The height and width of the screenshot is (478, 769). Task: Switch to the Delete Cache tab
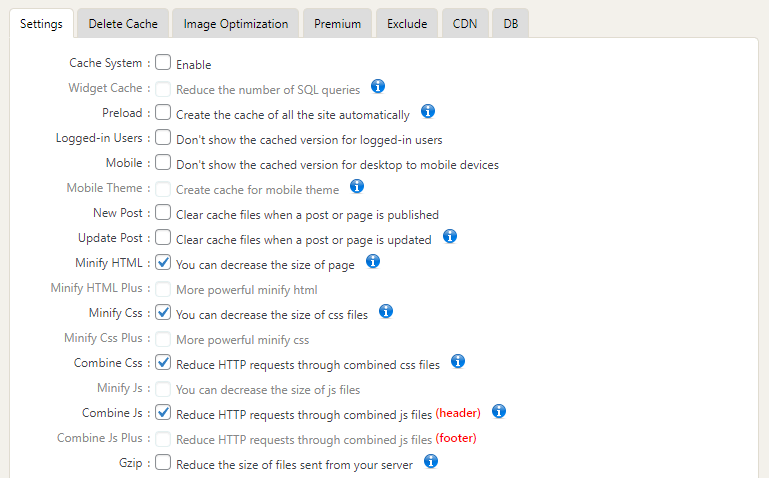tap(123, 23)
